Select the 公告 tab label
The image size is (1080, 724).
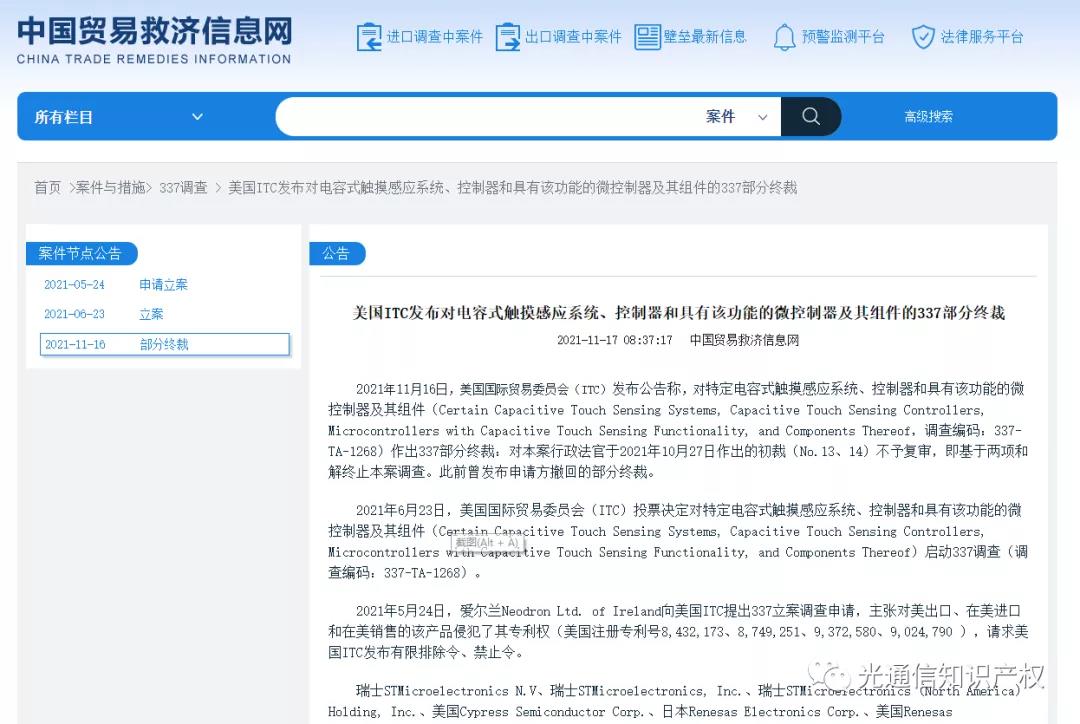pos(337,254)
